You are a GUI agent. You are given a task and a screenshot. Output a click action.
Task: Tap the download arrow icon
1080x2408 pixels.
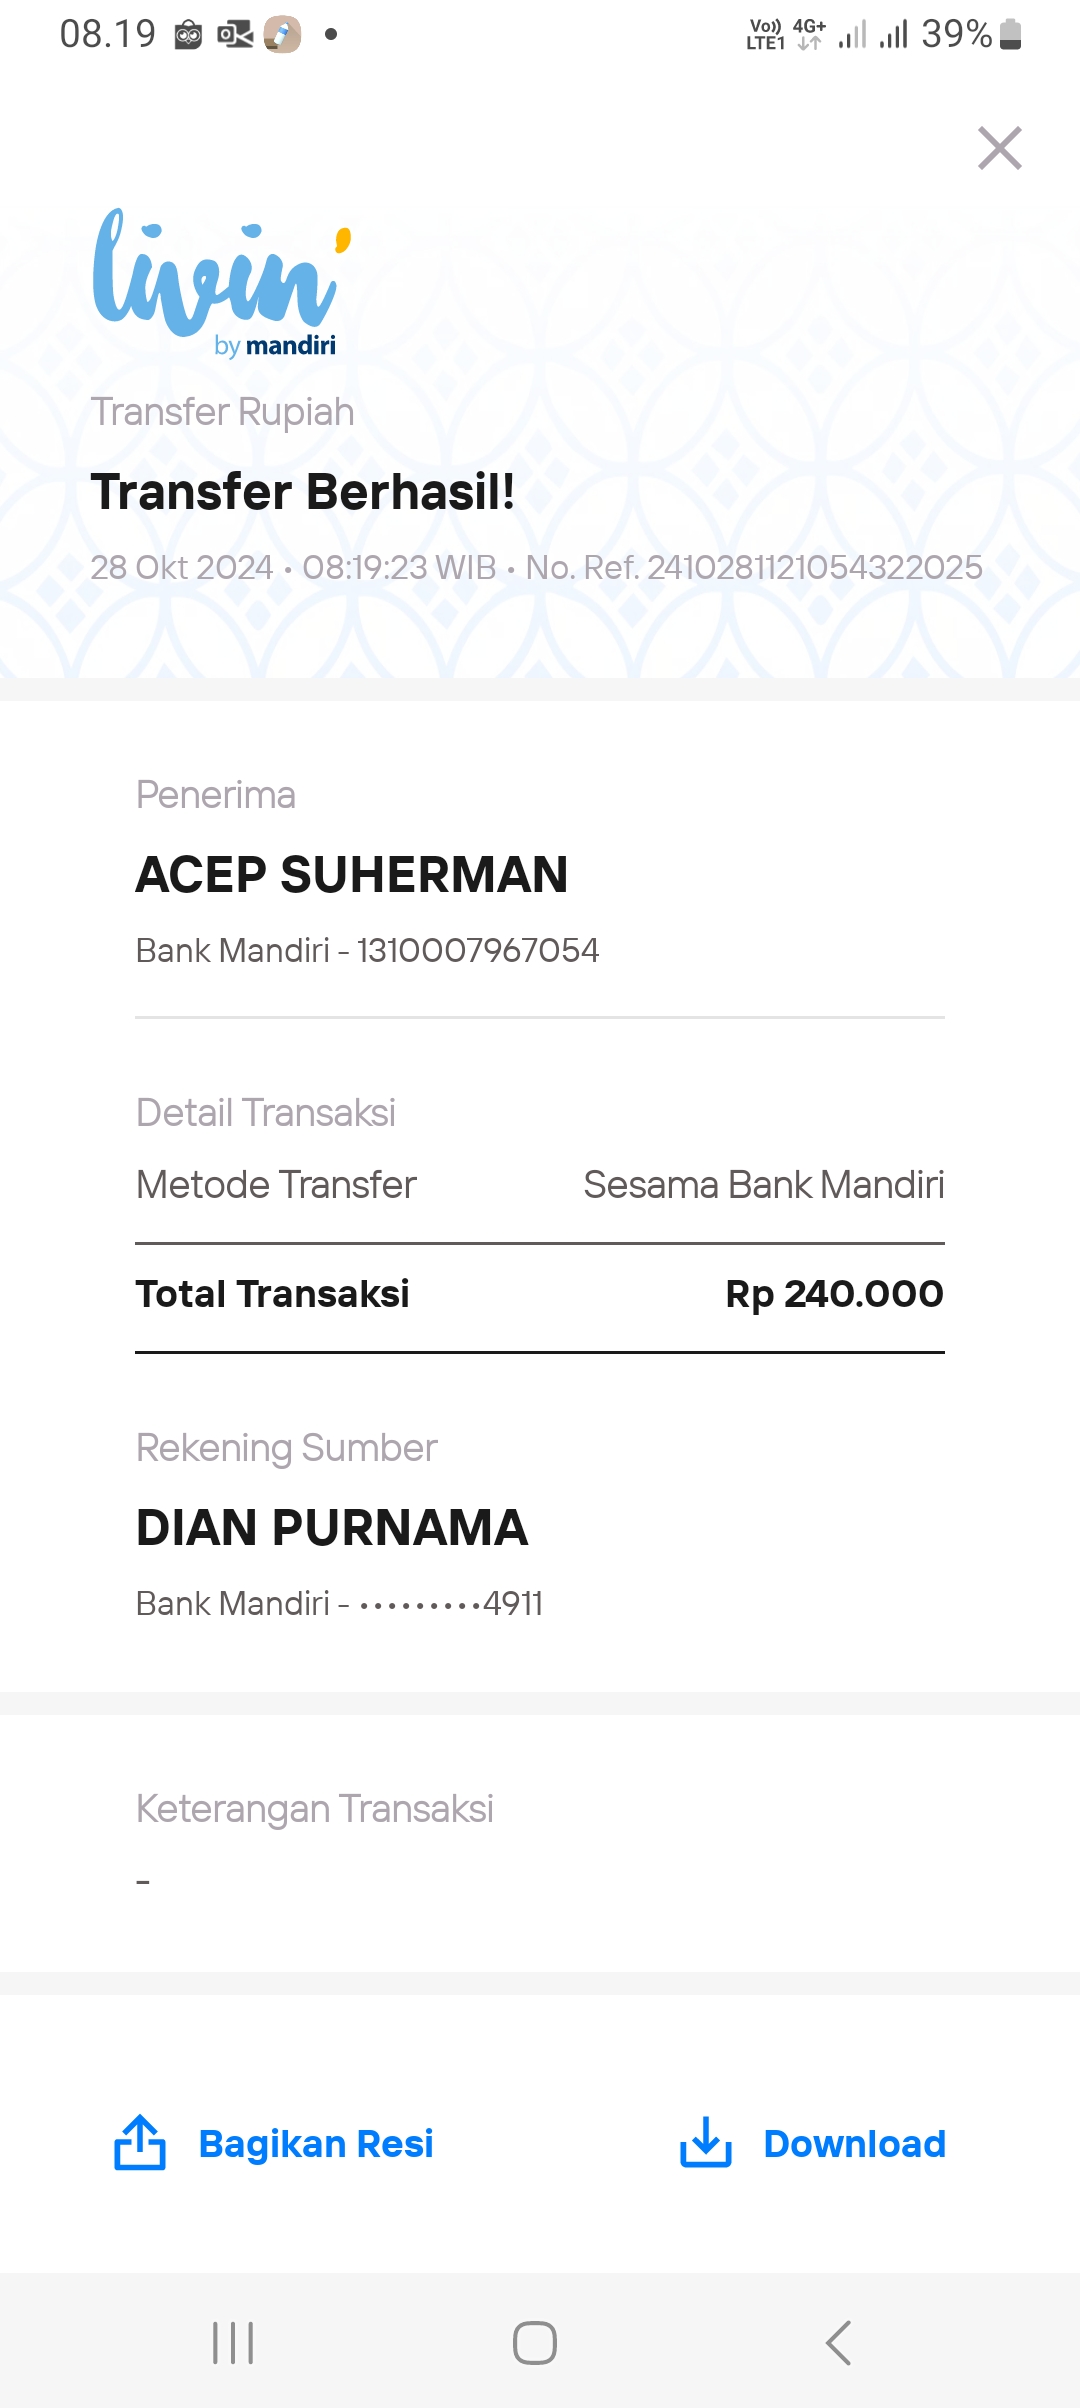coord(706,2143)
